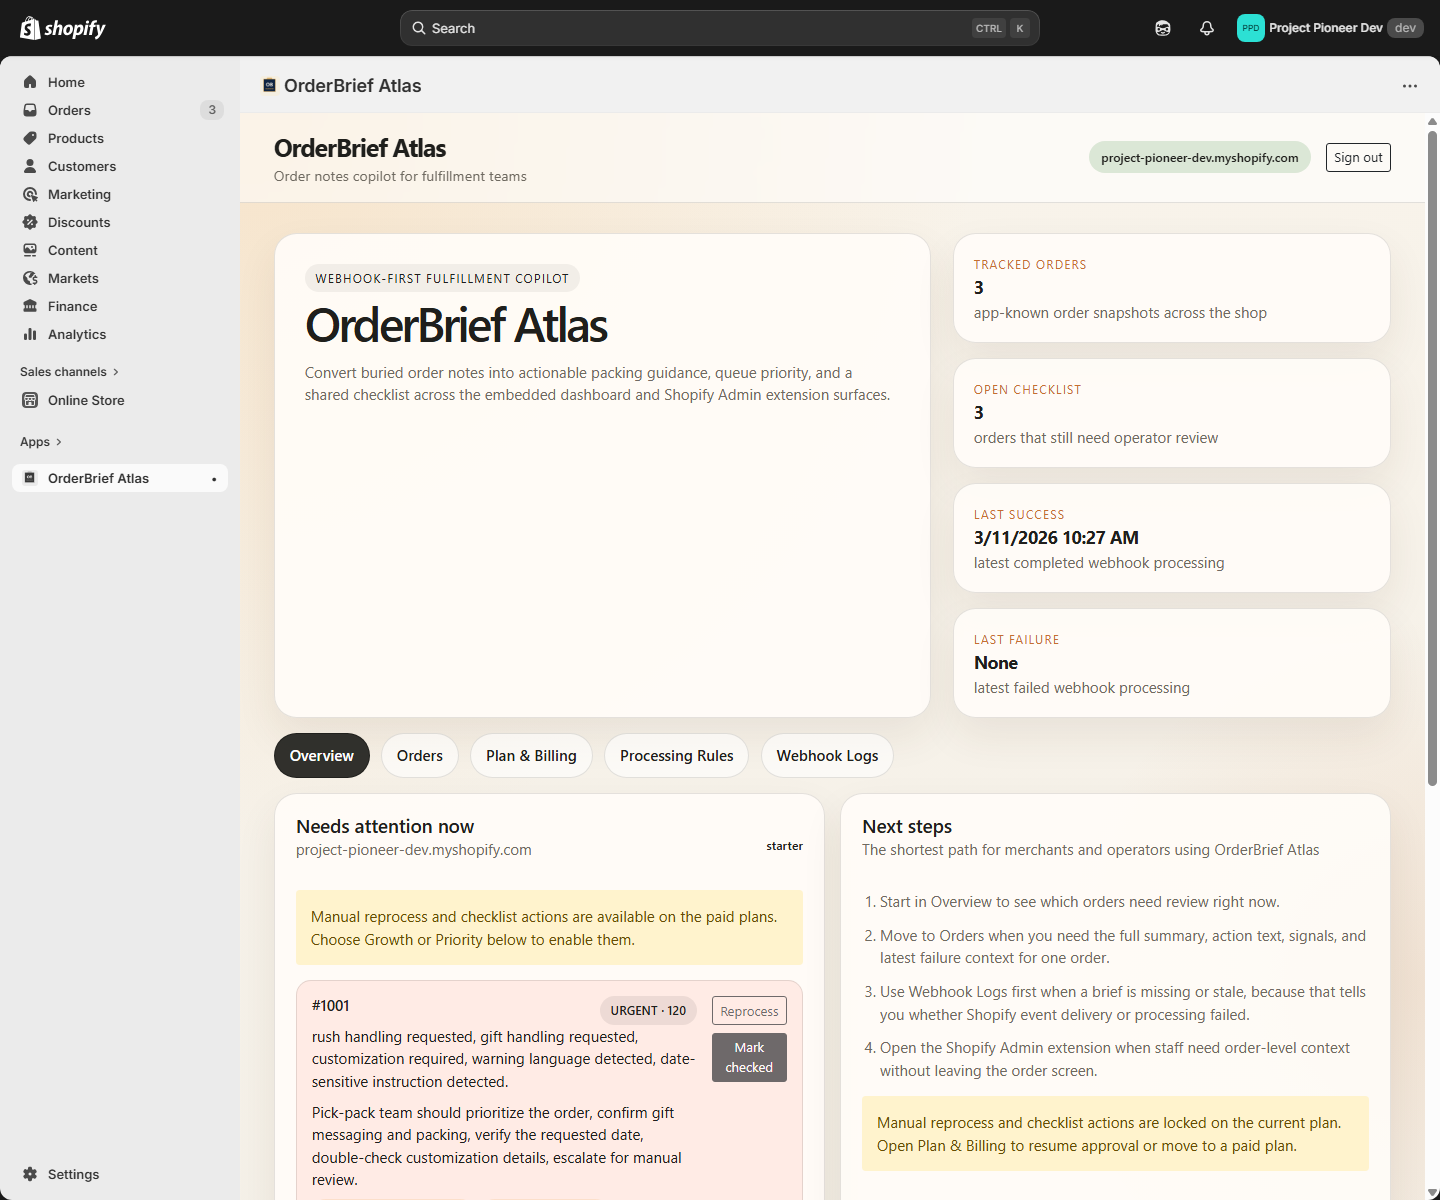Open the Project Pioneer Dev account menu
Screen dimensions: 1440x1200
1330,28
